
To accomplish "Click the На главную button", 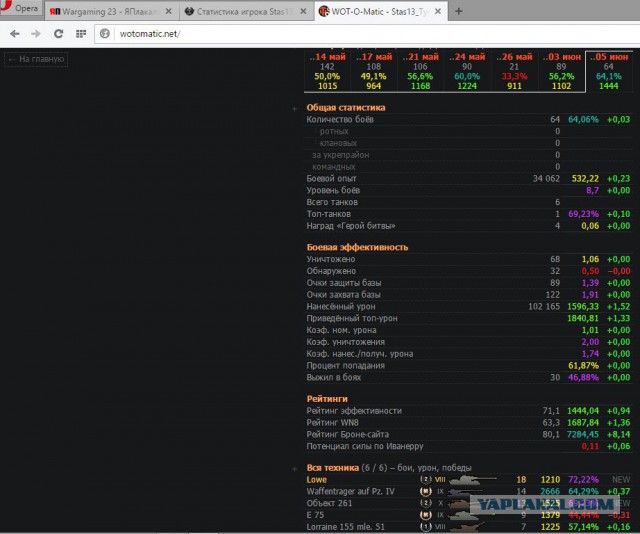I will (36, 59).
